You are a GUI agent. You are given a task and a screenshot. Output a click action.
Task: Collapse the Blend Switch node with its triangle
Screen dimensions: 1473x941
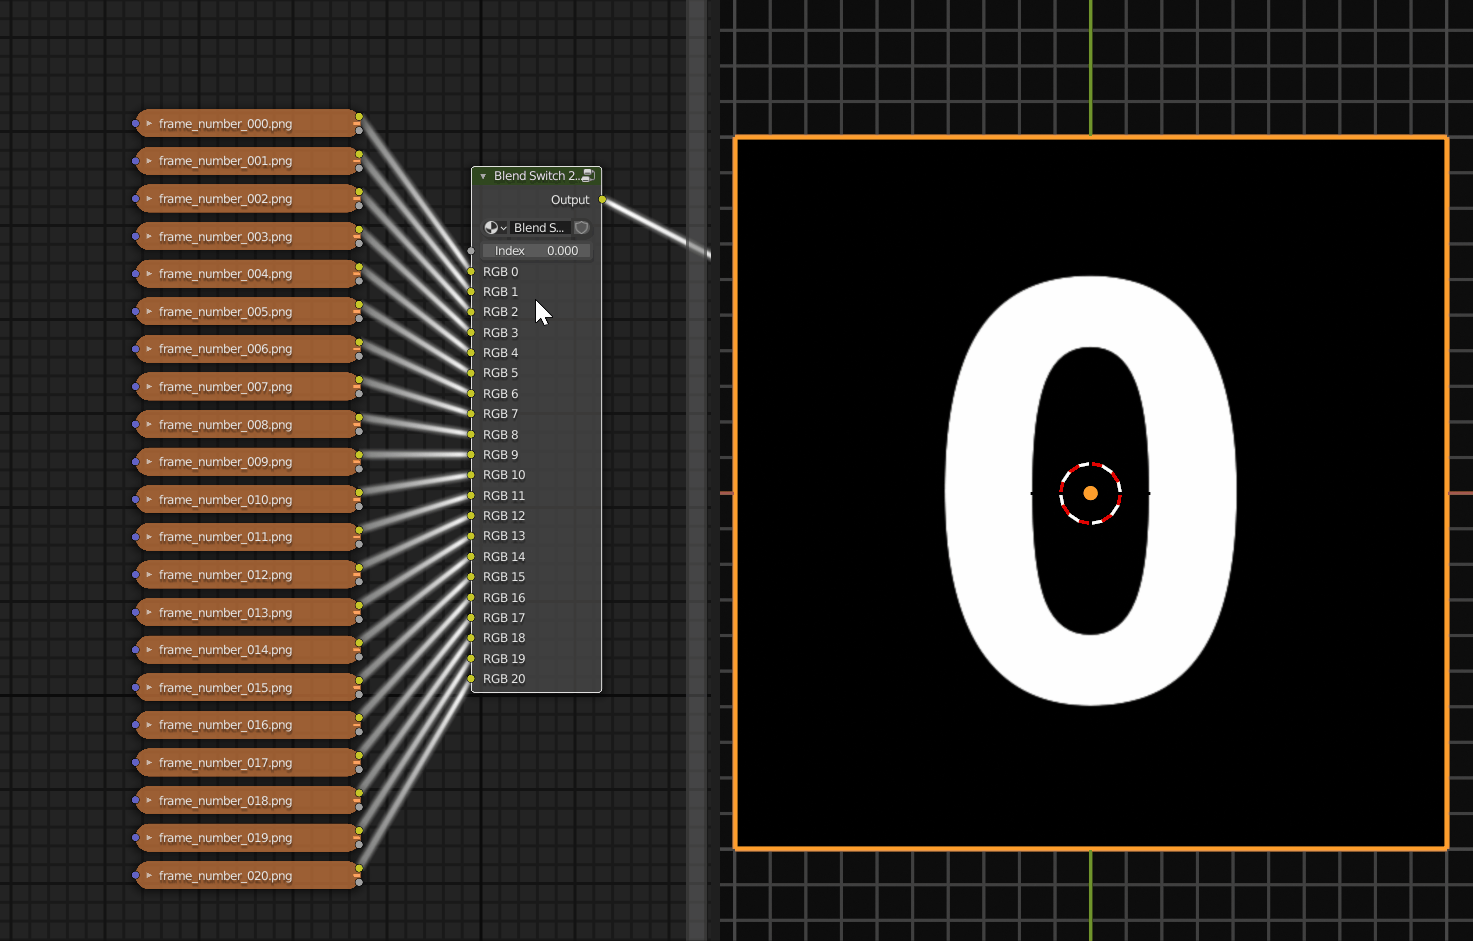pyautogui.click(x=483, y=176)
